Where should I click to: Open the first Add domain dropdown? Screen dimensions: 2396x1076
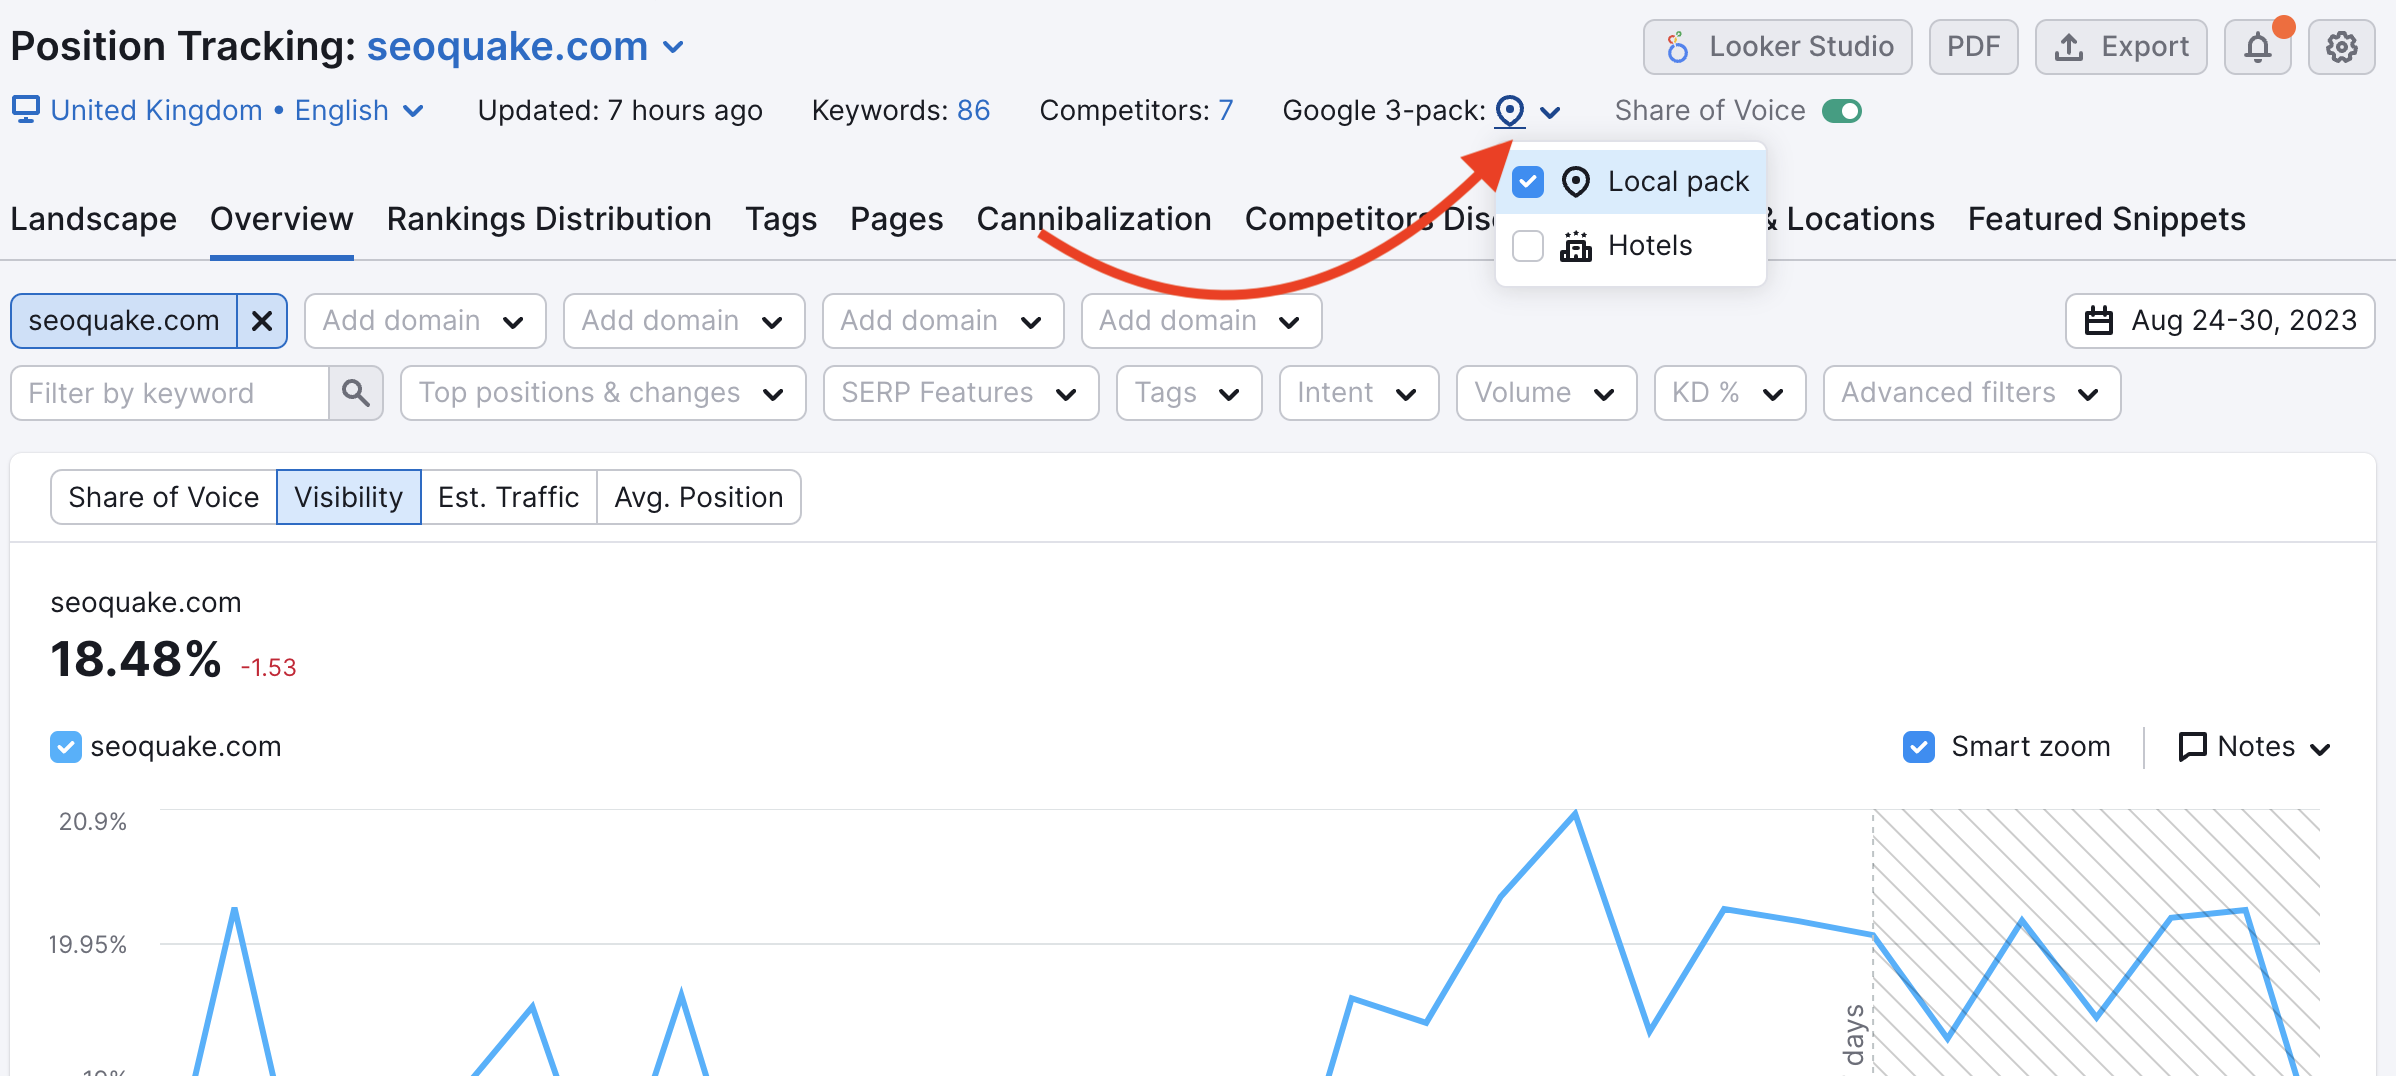[x=425, y=321]
